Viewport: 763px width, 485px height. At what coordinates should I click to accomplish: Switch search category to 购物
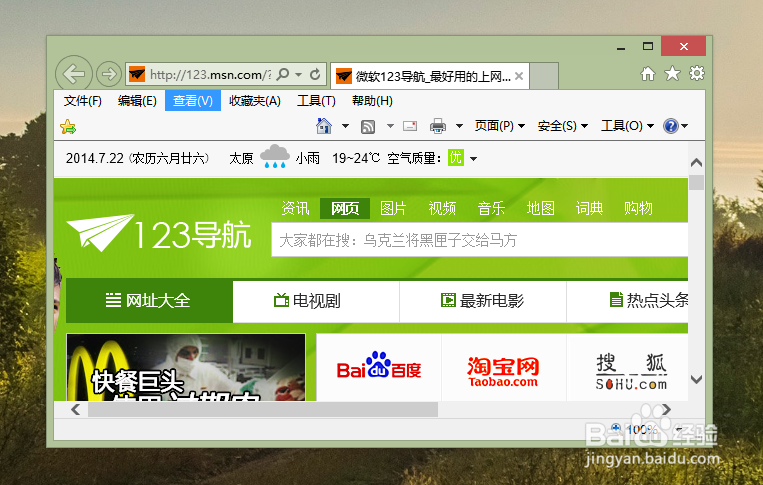click(x=638, y=208)
